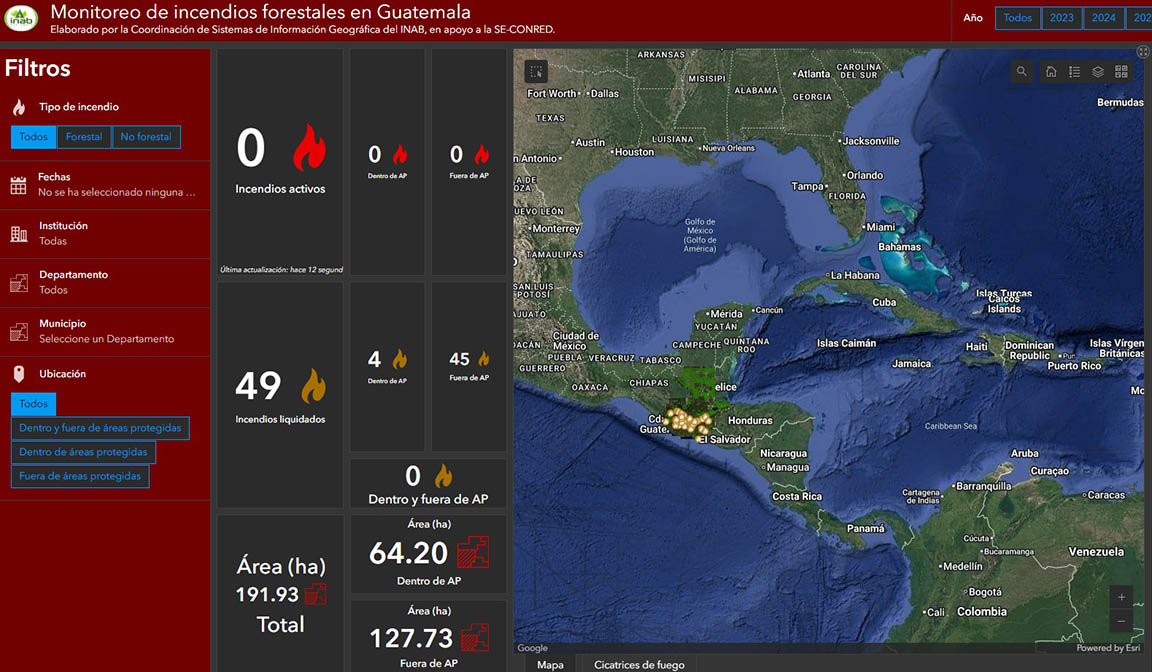
Task: Select the No forestal fire type filter
Action: (146, 137)
